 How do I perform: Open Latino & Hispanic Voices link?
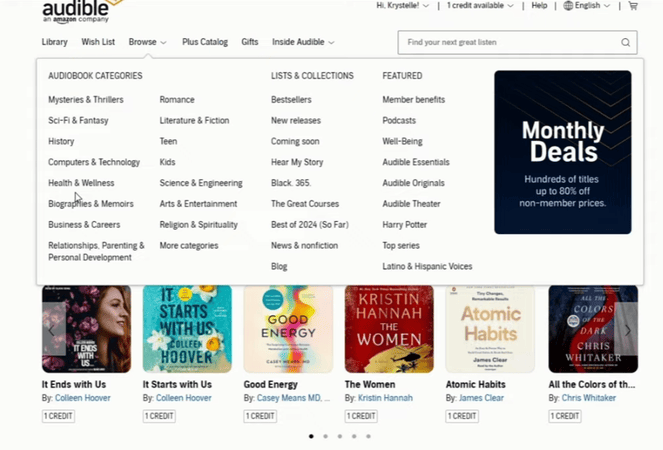pos(427,266)
